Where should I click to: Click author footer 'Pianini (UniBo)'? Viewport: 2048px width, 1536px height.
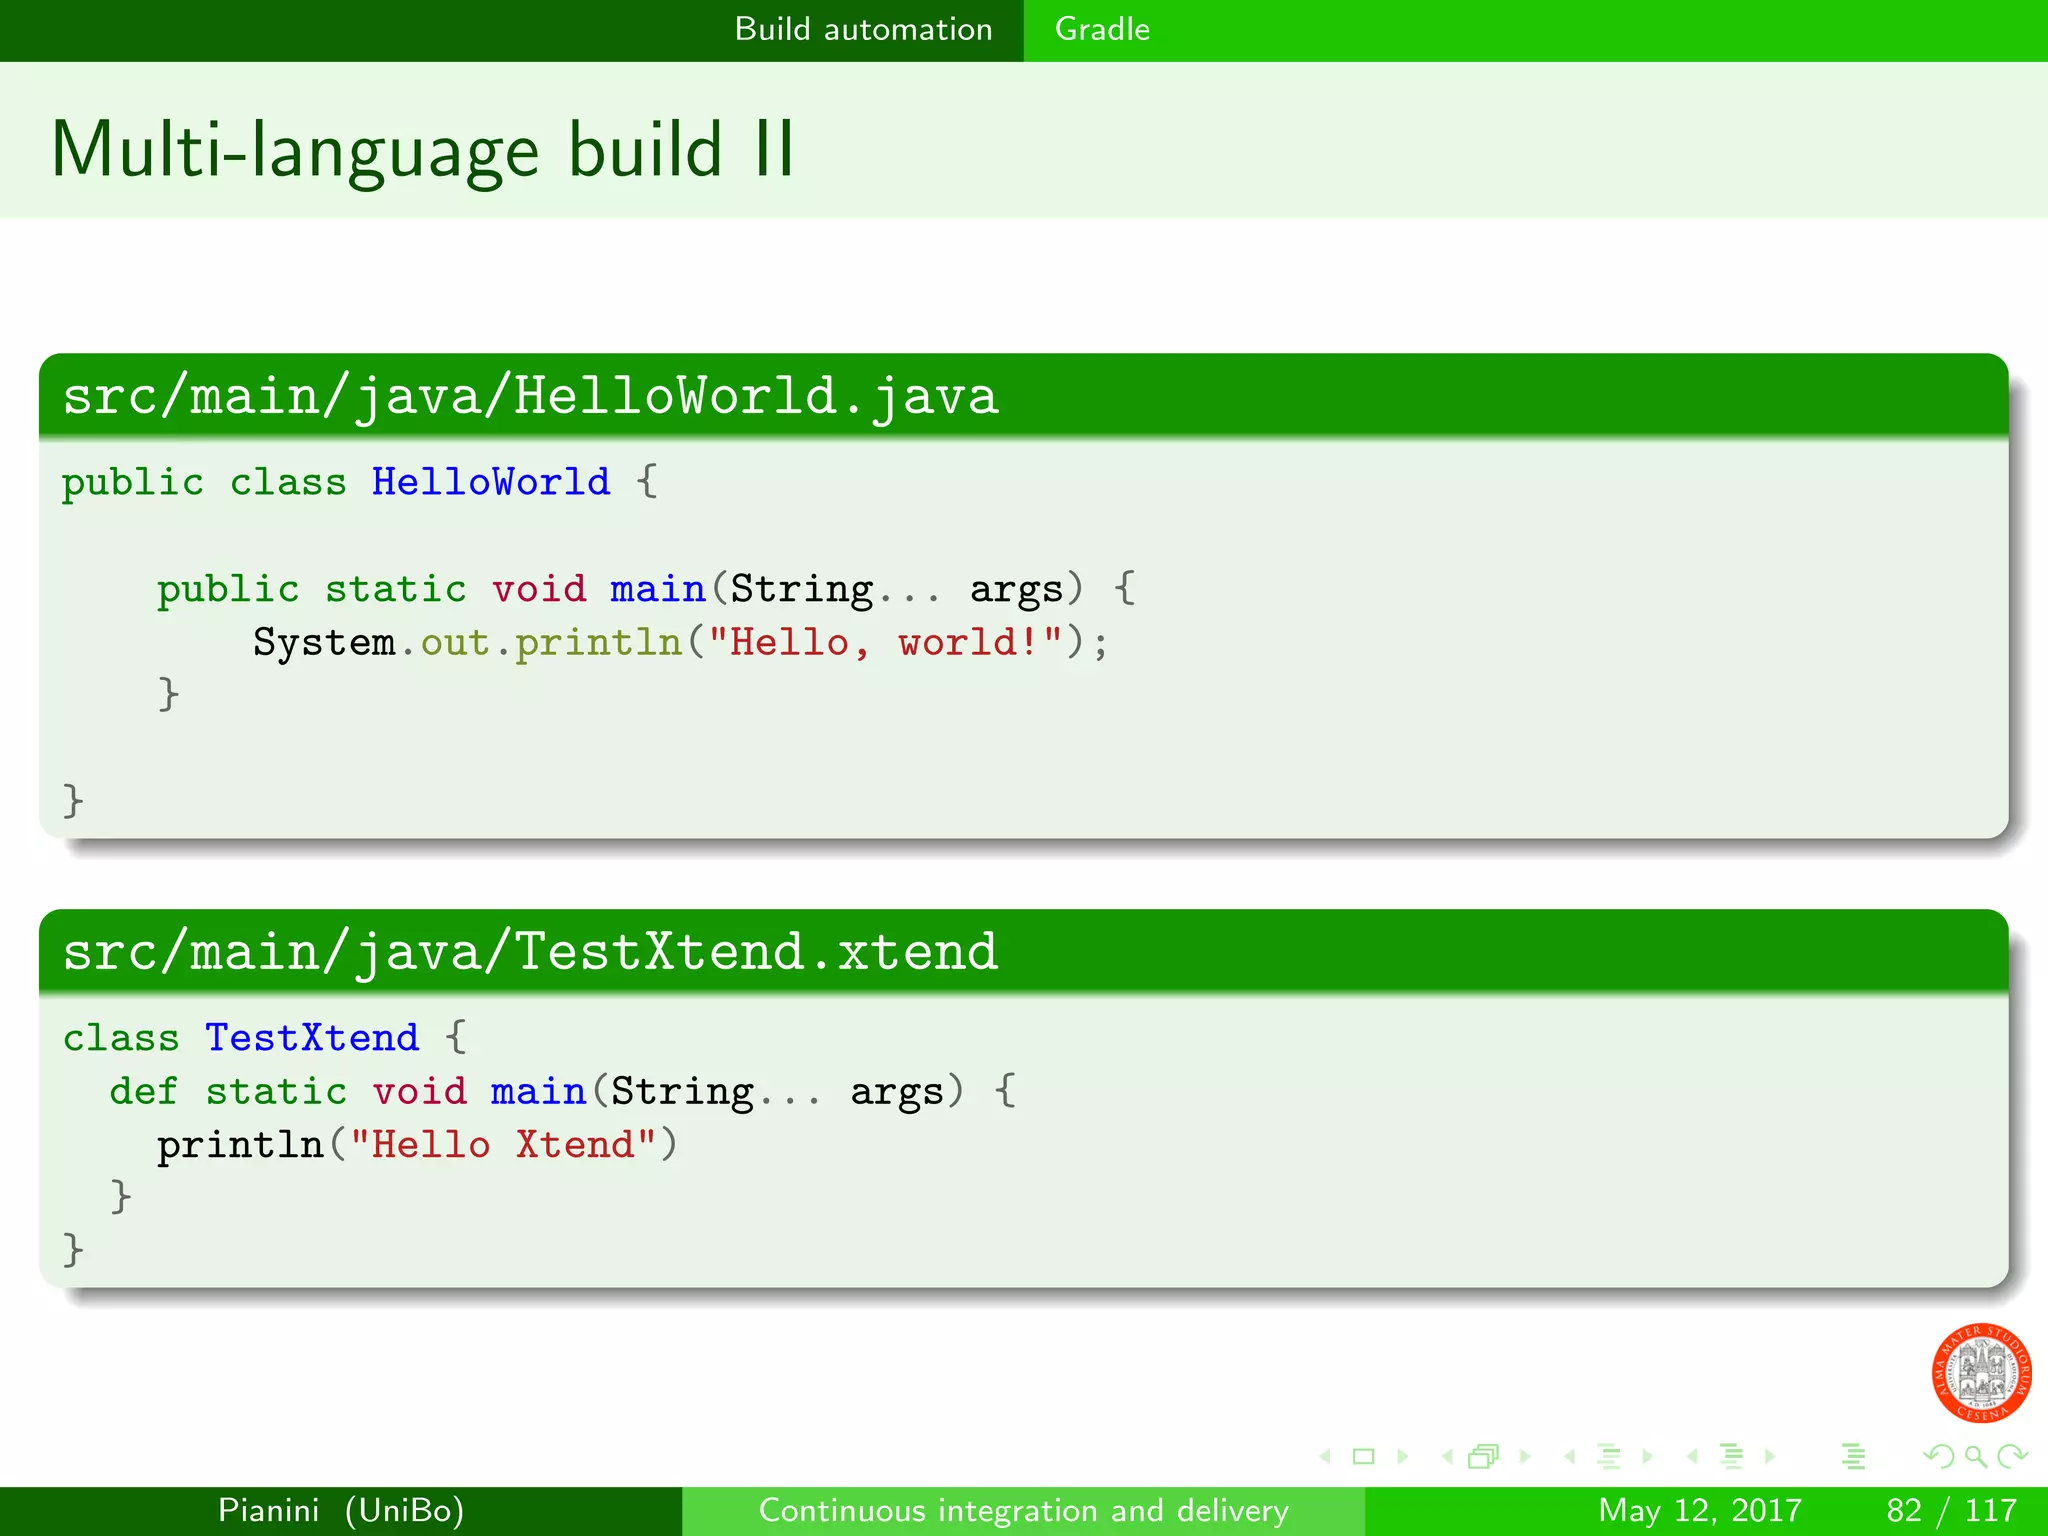click(341, 1510)
